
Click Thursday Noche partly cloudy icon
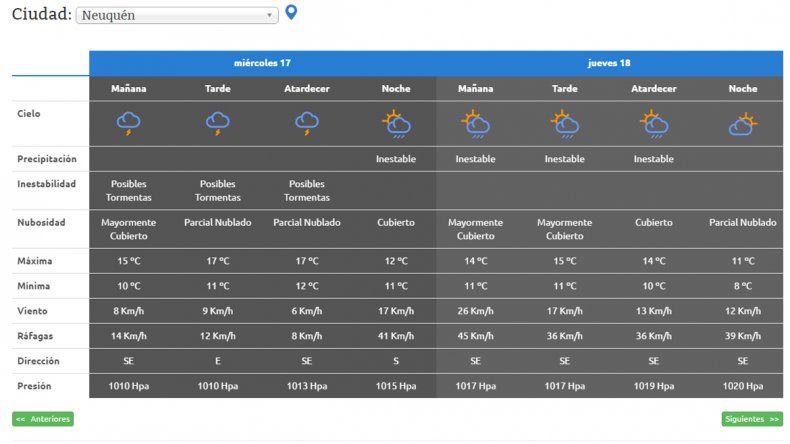[x=742, y=124]
